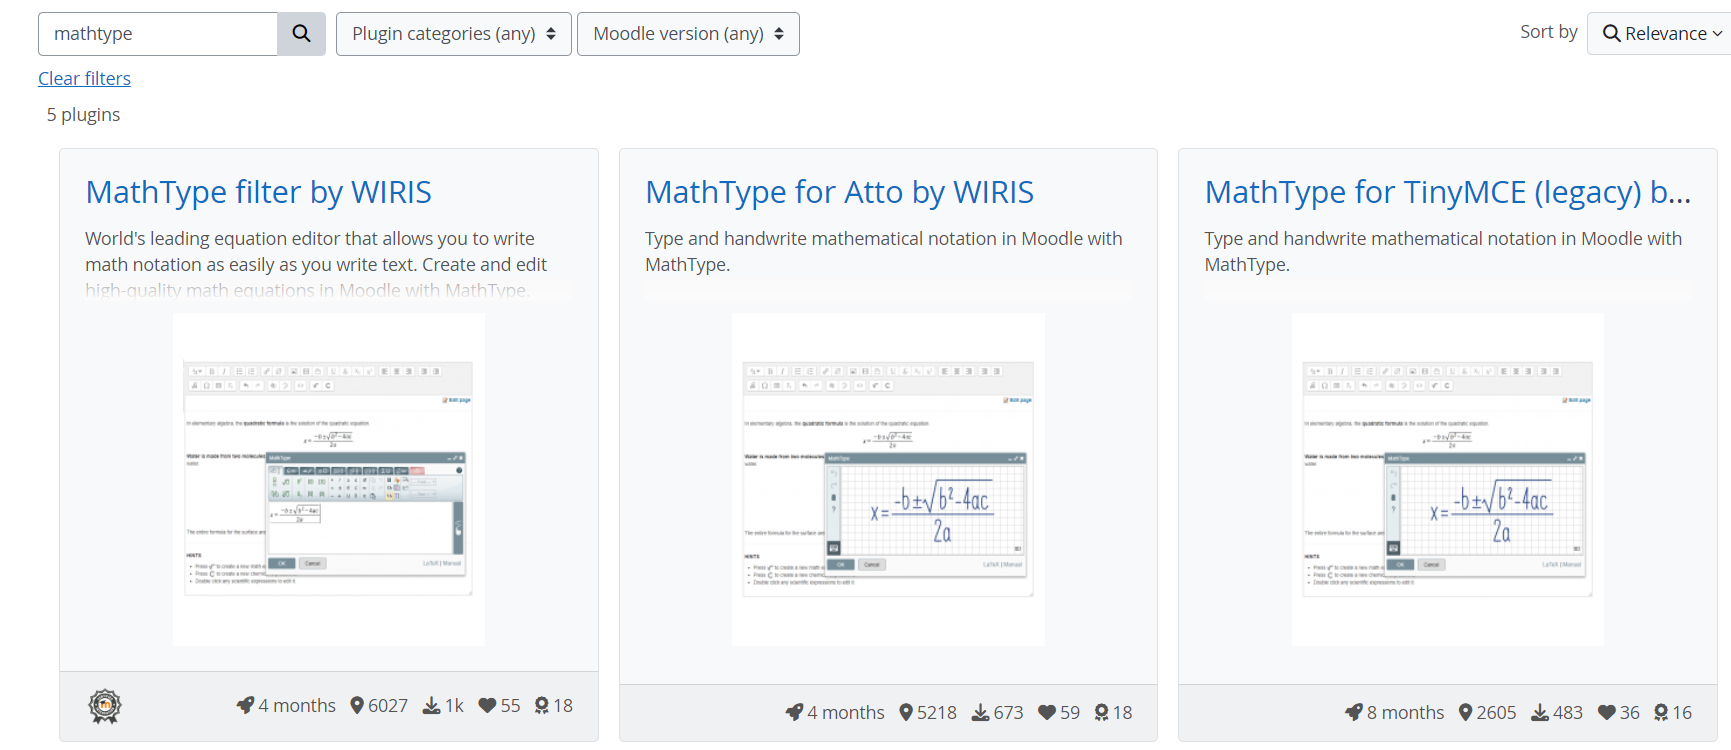The height and width of the screenshot is (750, 1731).
Task: Click the award badge on MathType filter card
Action: [105, 706]
